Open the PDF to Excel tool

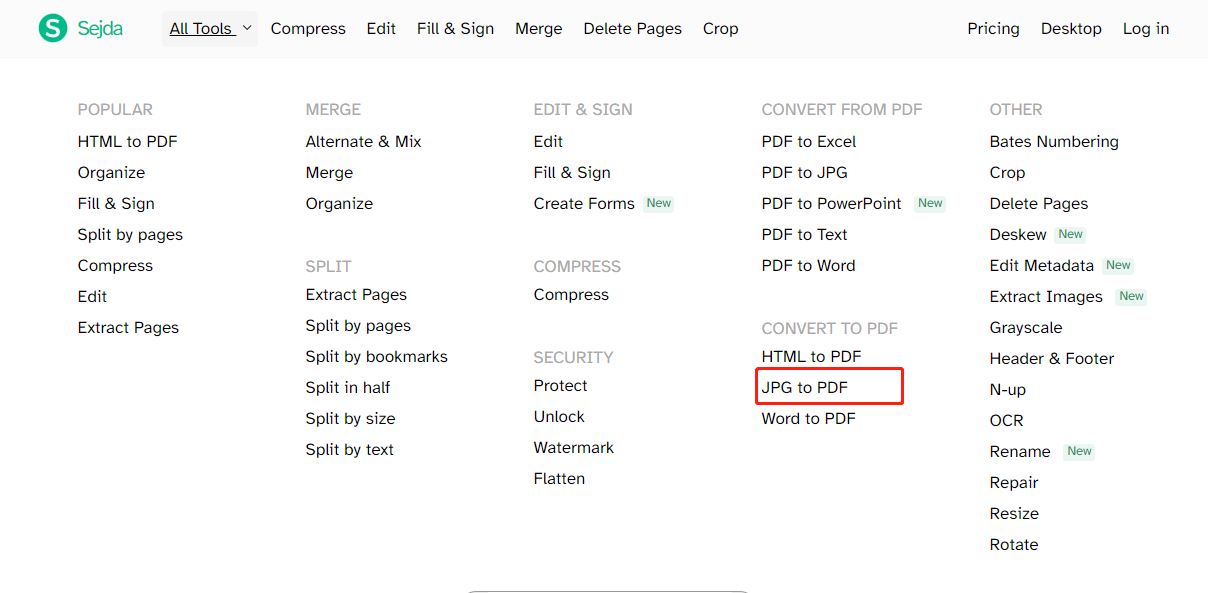[809, 142]
